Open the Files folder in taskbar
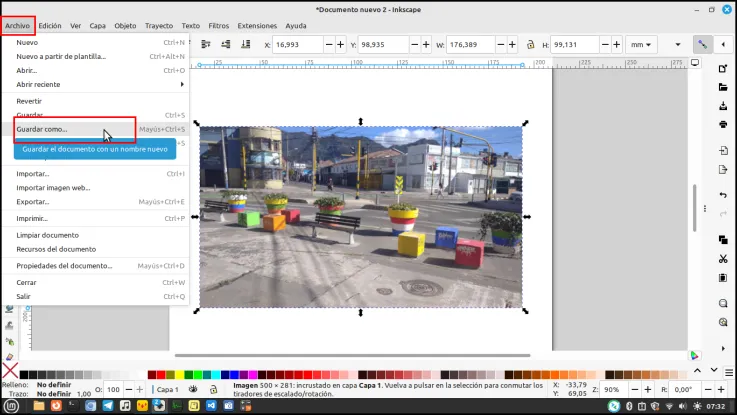 39,406
